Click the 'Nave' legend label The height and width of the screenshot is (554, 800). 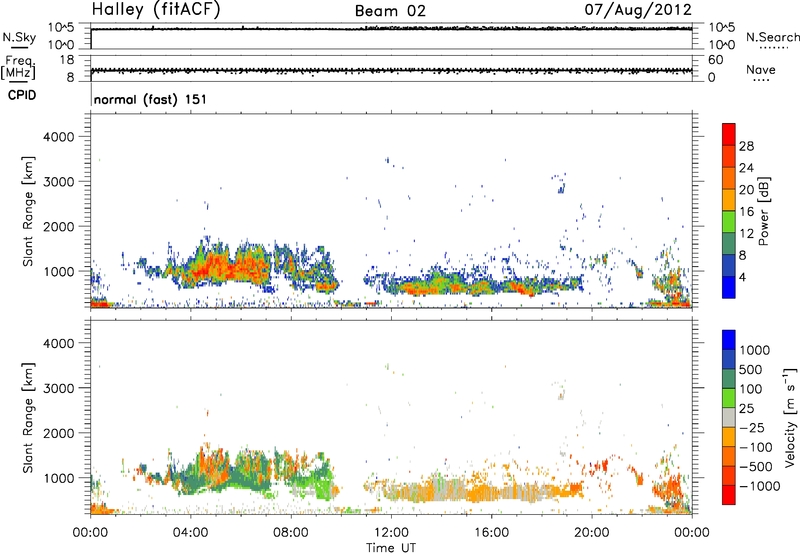point(761,69)
